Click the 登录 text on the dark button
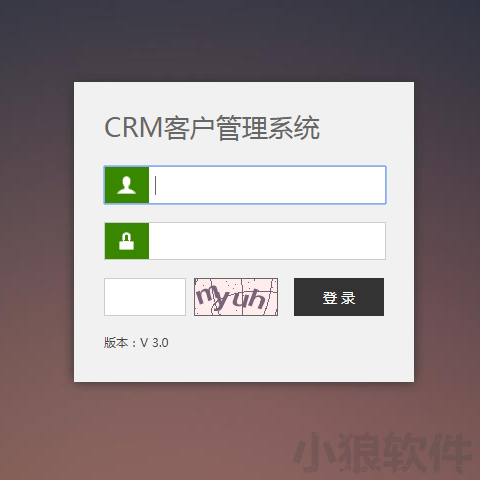This screenshot has height=480, width=480. click(339, 298)
